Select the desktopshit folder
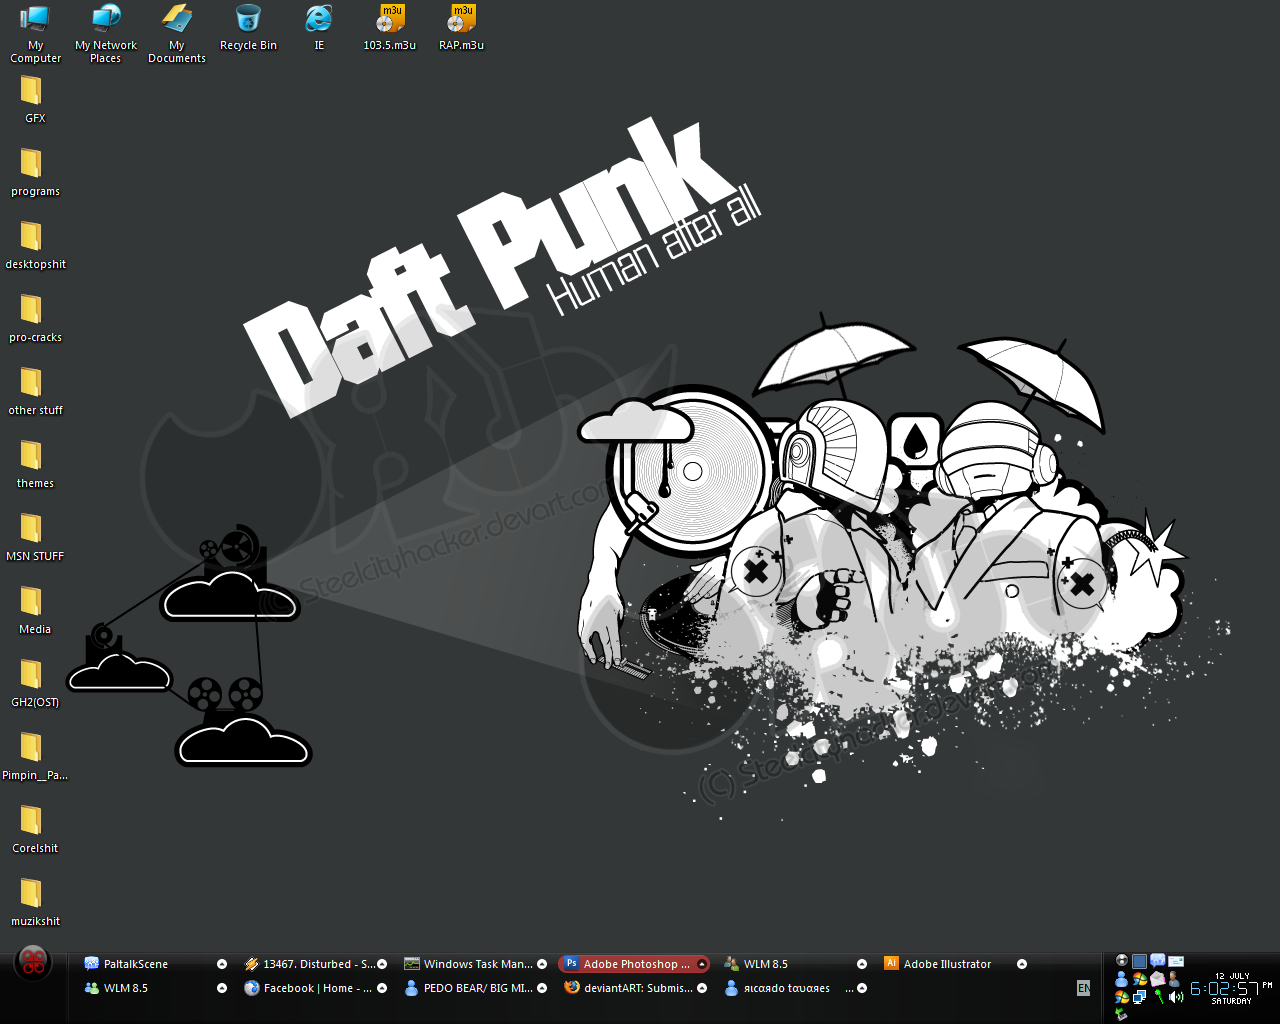This screenshot has width=1280, height=1024. [x=35, y=246]
